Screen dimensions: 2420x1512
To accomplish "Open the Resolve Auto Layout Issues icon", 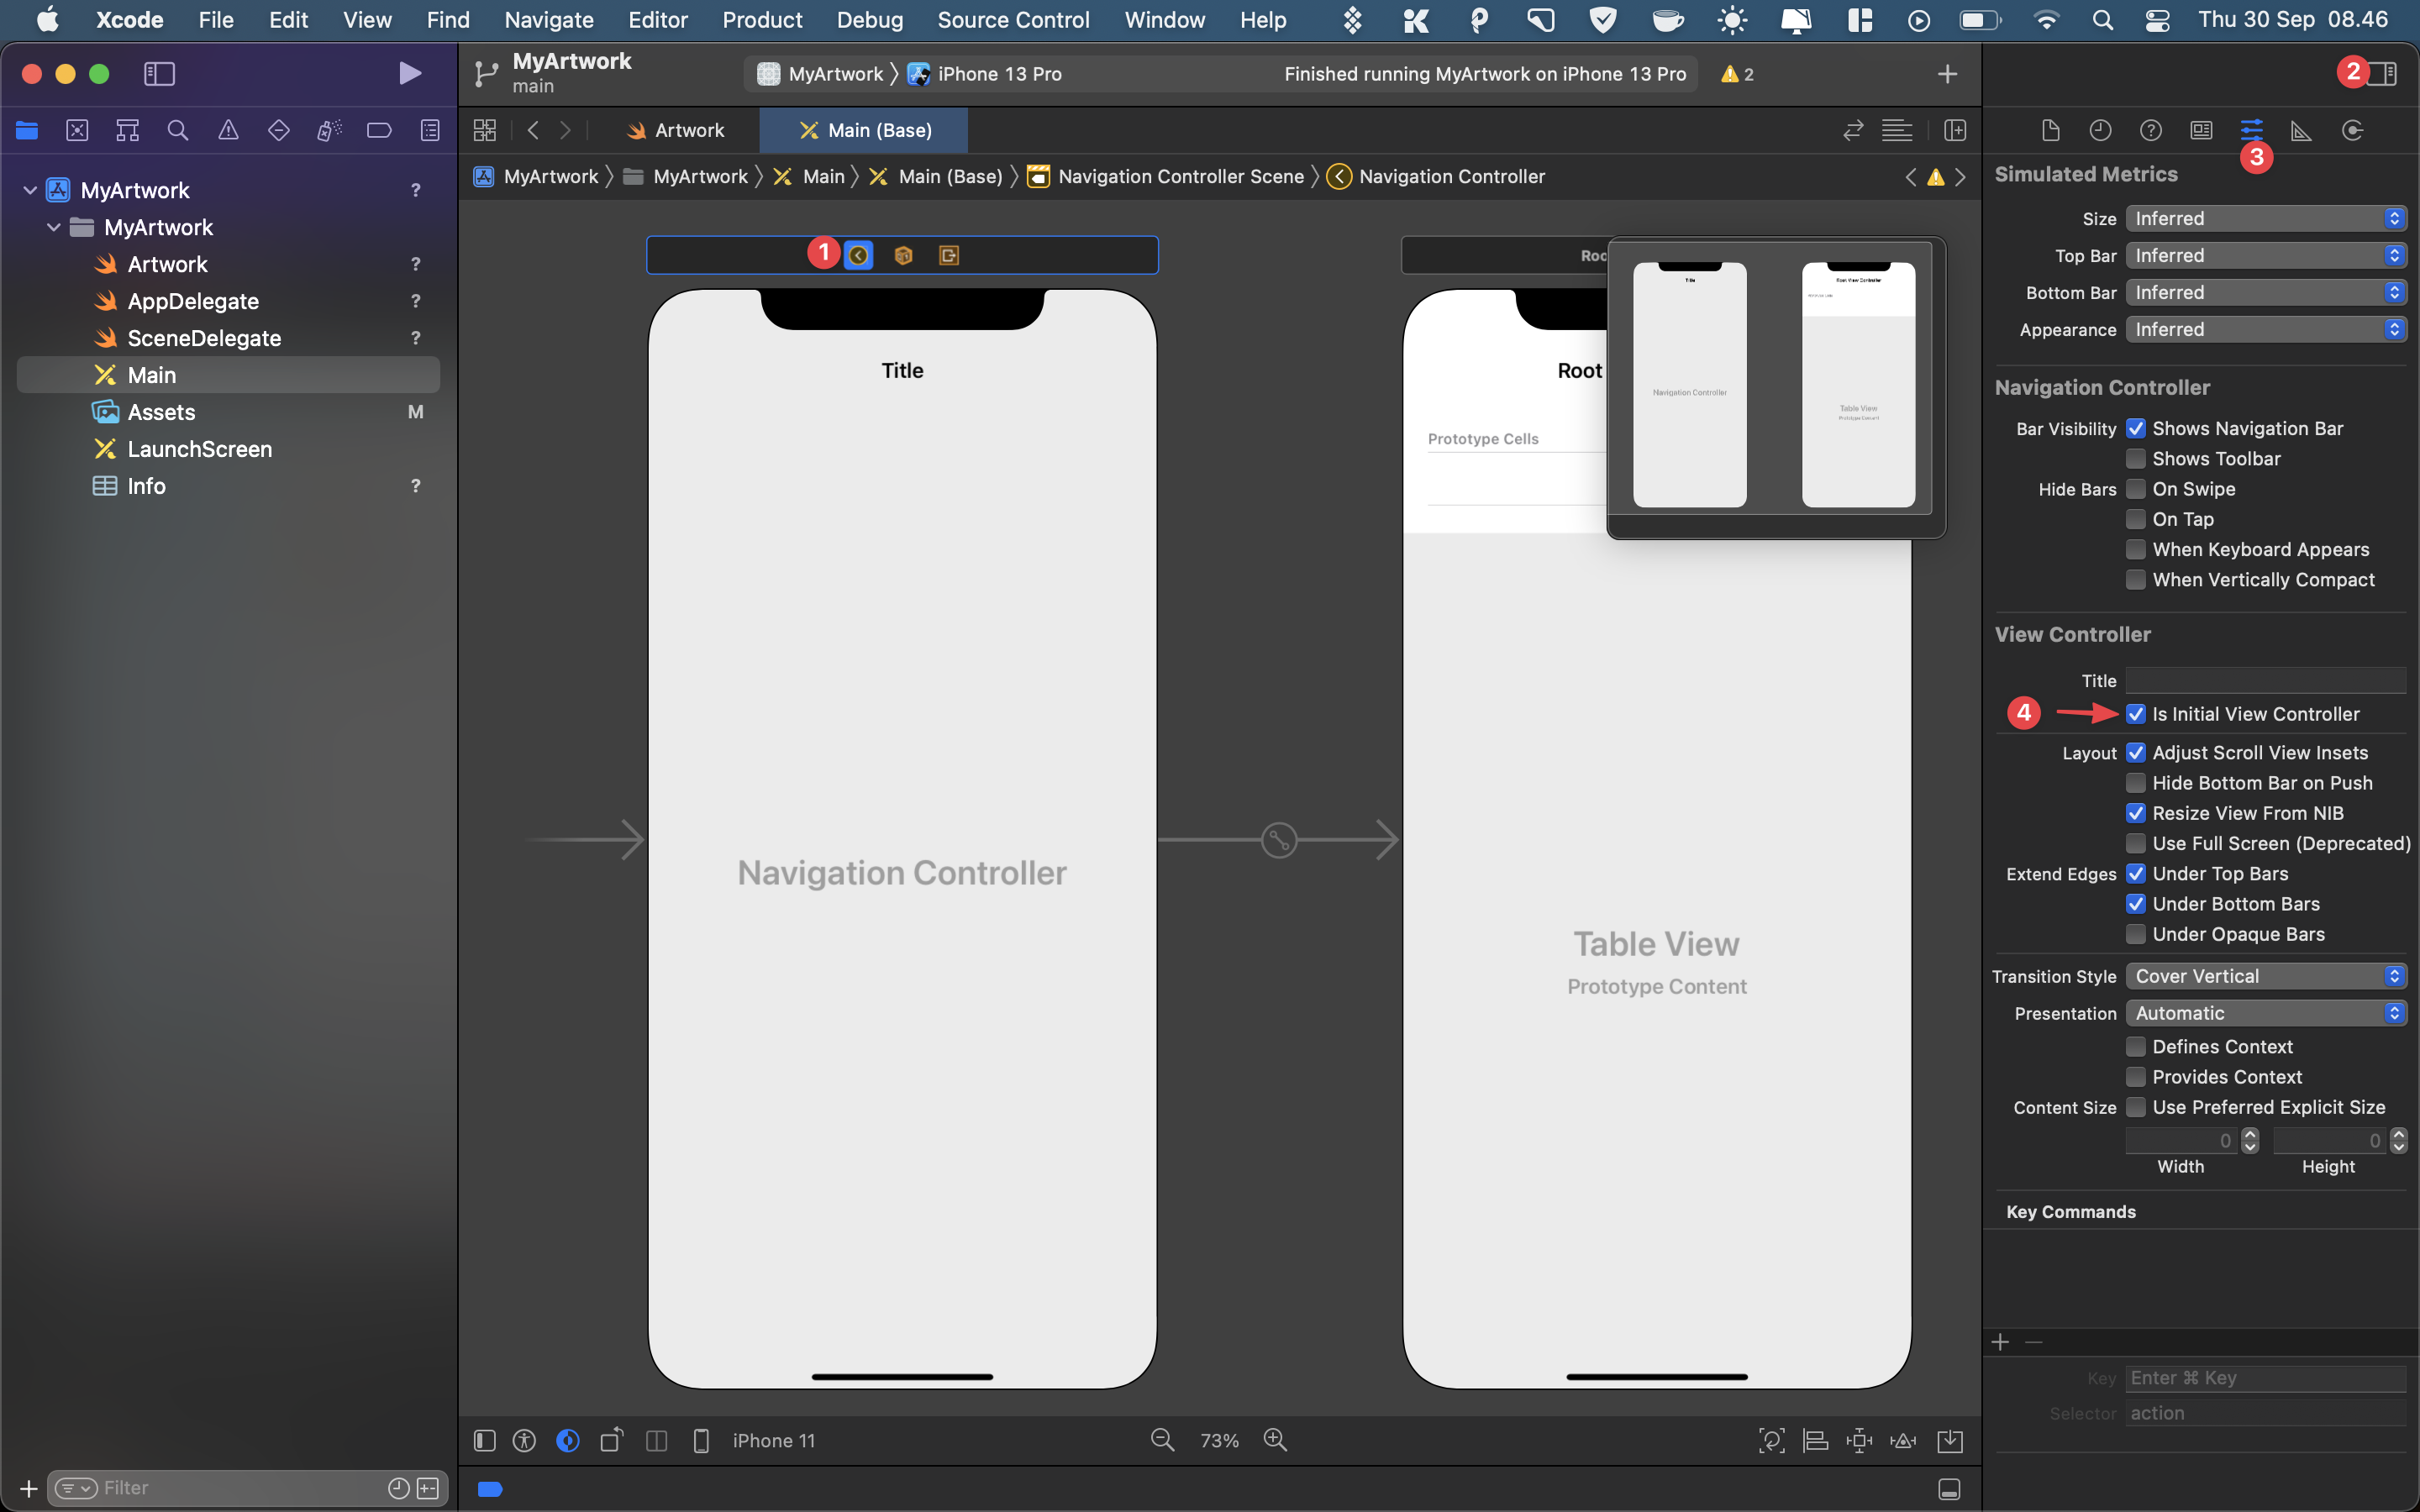I will (1903, 1440).
